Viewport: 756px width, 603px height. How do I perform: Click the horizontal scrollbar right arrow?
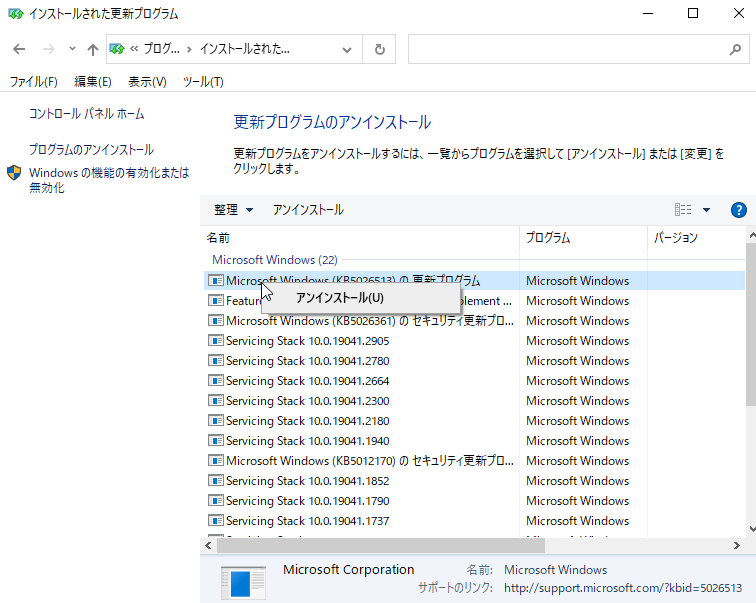737,546
